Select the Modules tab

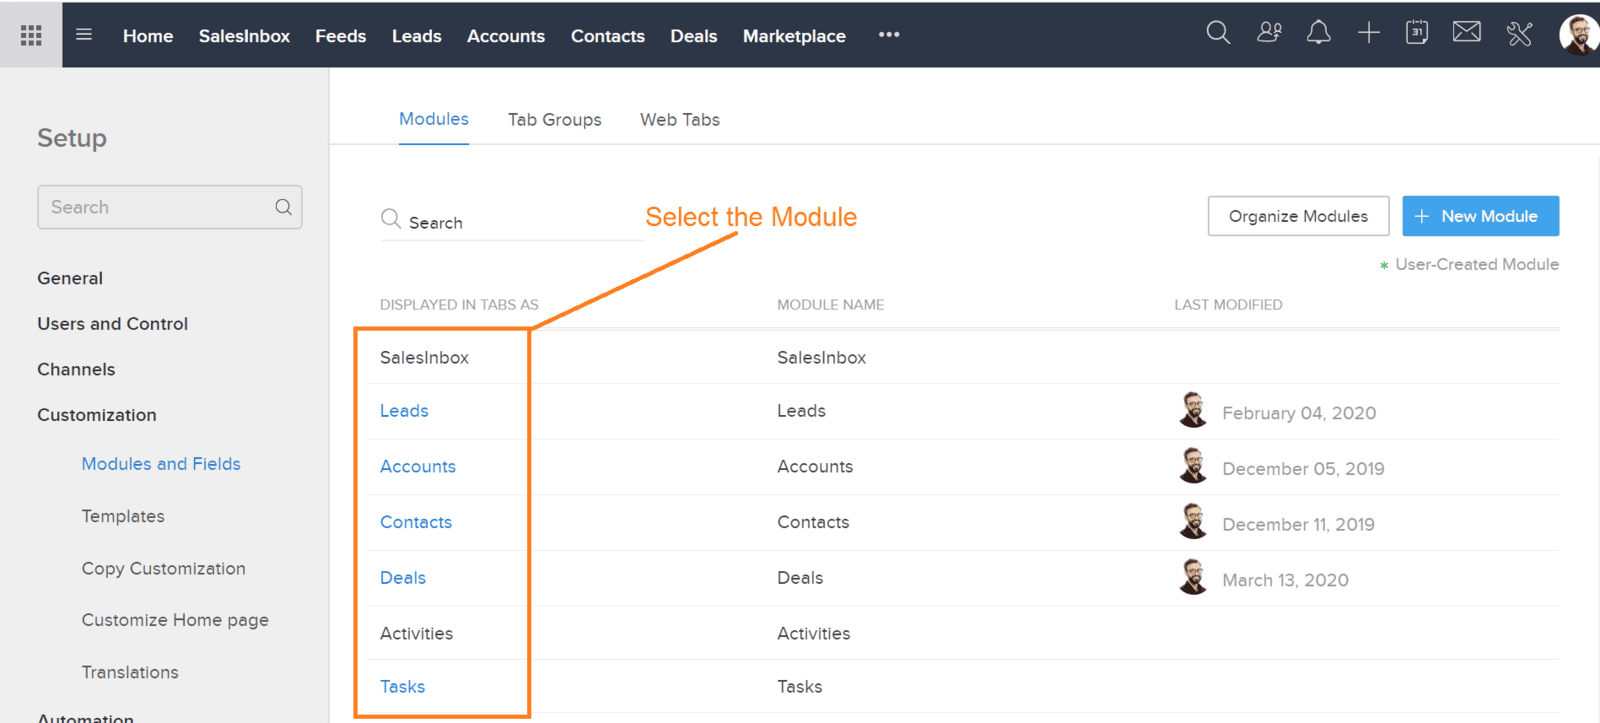click(434, 119)
